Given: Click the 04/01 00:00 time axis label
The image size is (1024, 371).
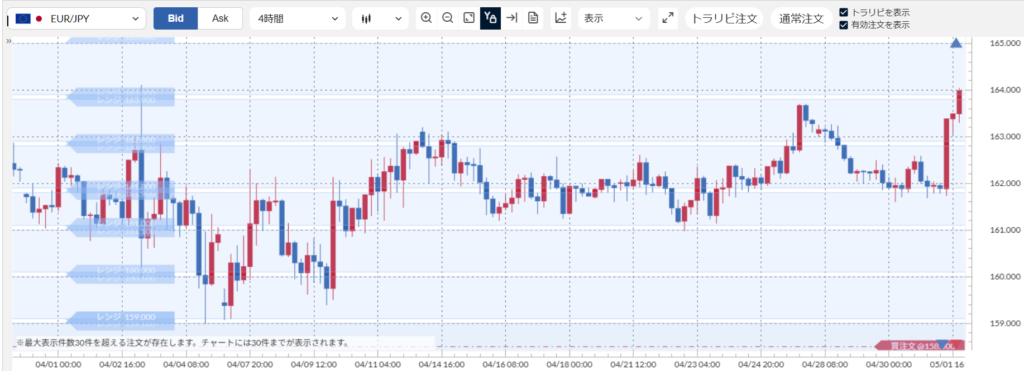Looking at the screenshot, I should click(x=57, y=363).
